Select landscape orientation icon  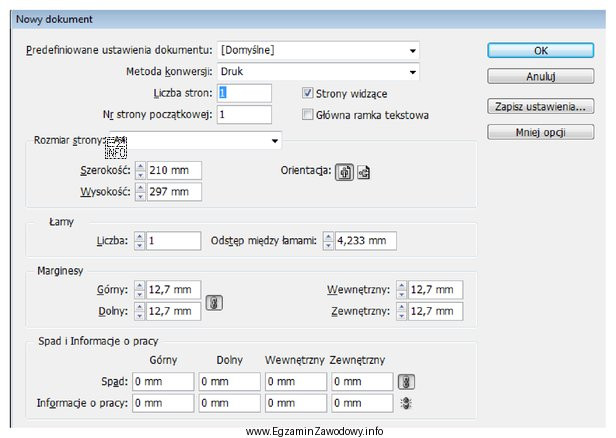363,172
